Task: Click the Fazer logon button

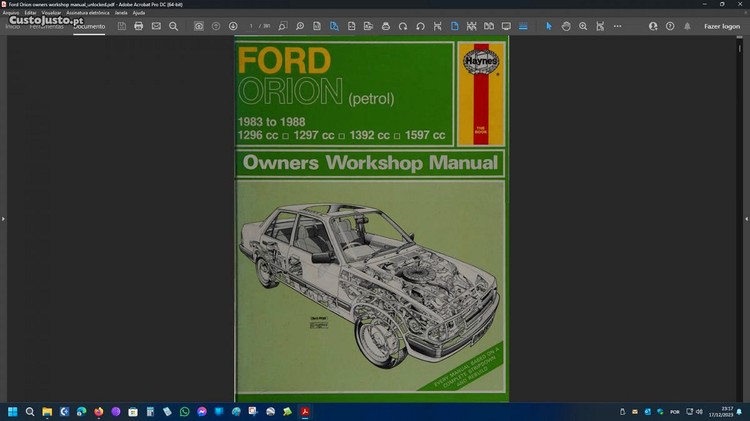Action: click(x=722, y=26)
